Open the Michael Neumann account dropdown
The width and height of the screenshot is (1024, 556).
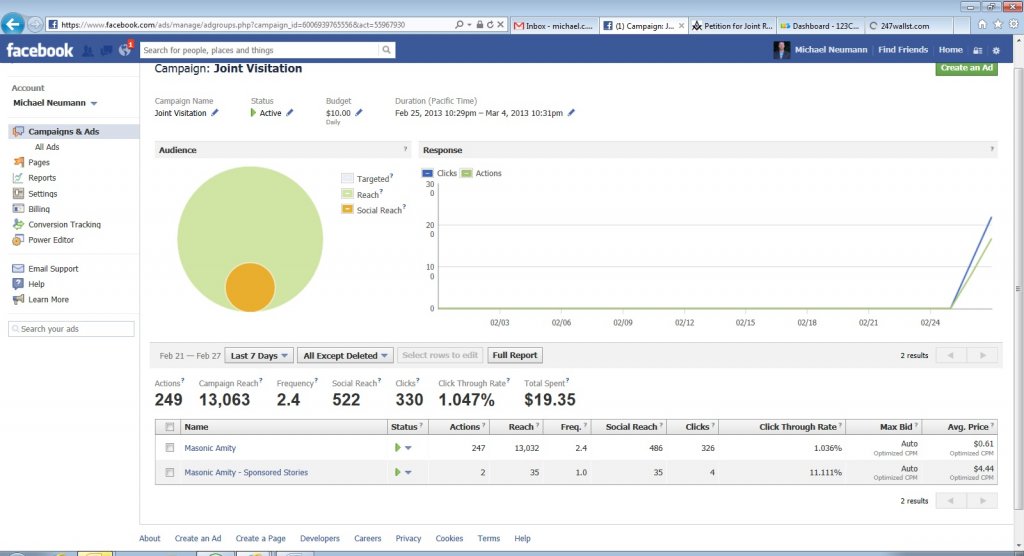click(56, 103)
